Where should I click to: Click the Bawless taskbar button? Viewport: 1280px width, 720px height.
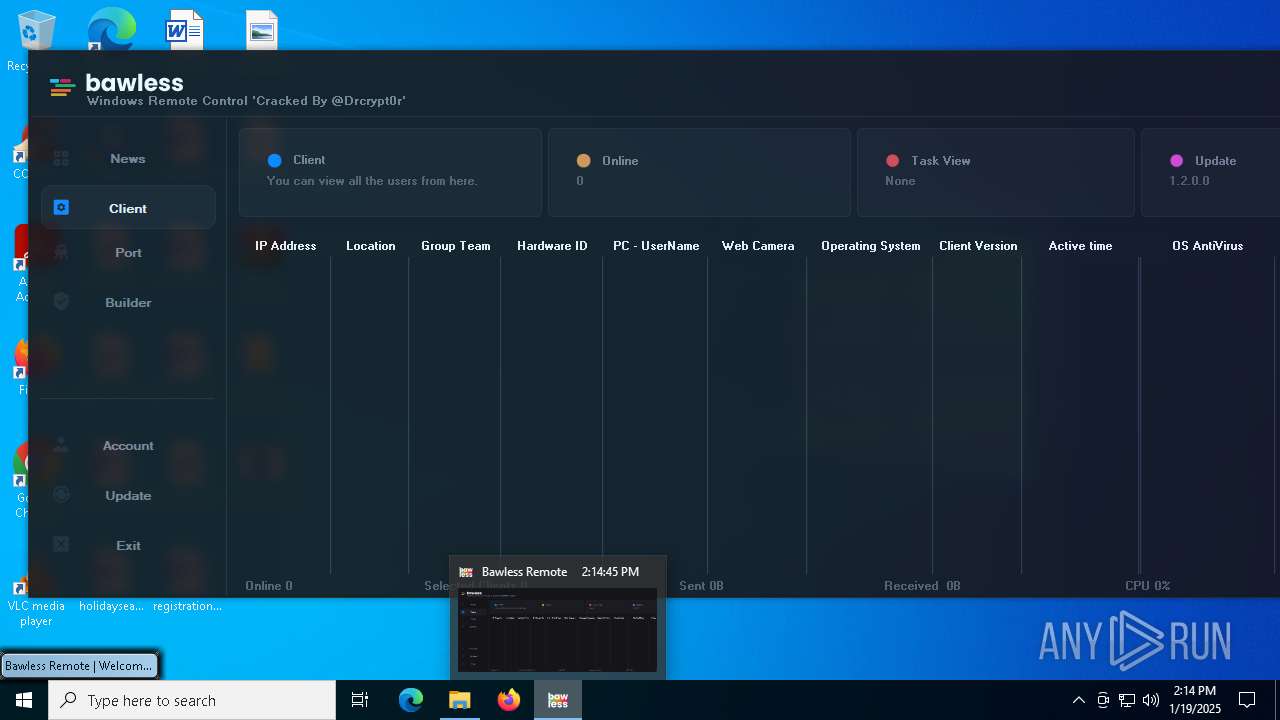558,700
